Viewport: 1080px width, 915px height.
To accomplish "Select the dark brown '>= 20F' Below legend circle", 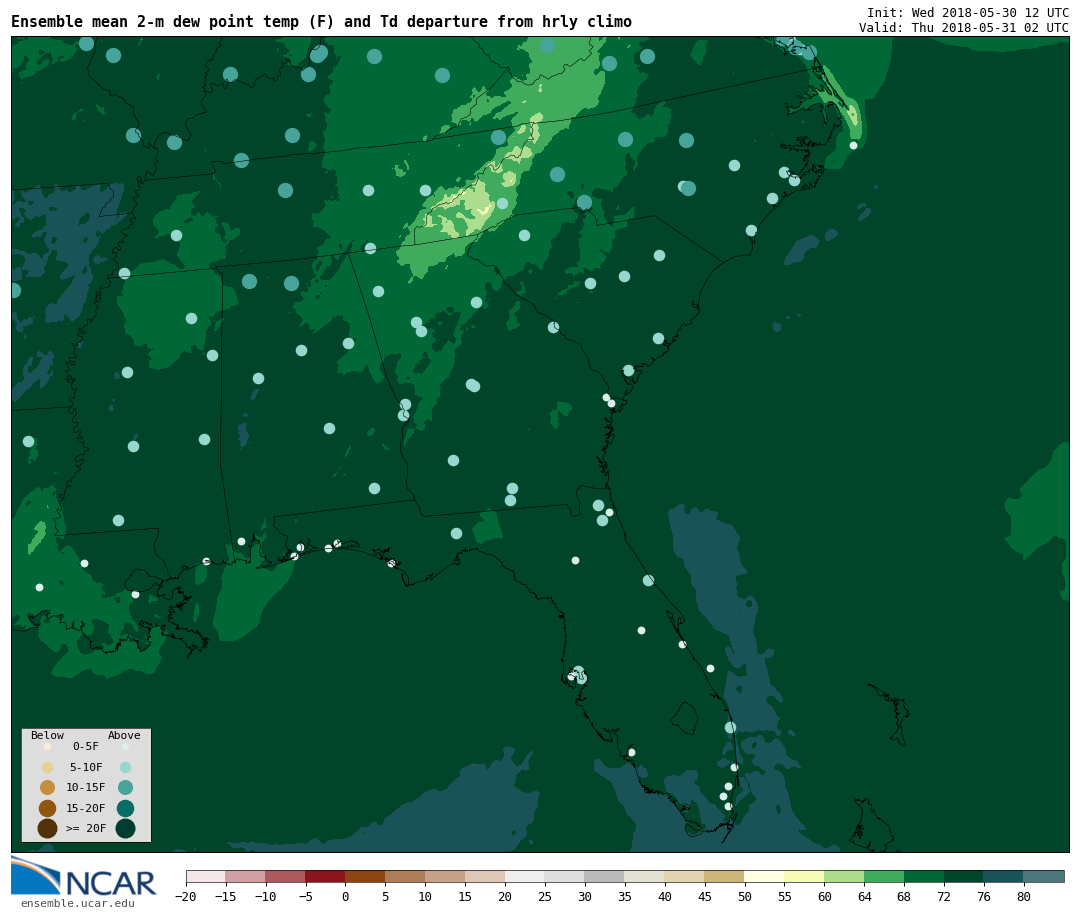I will coord(47,828).
